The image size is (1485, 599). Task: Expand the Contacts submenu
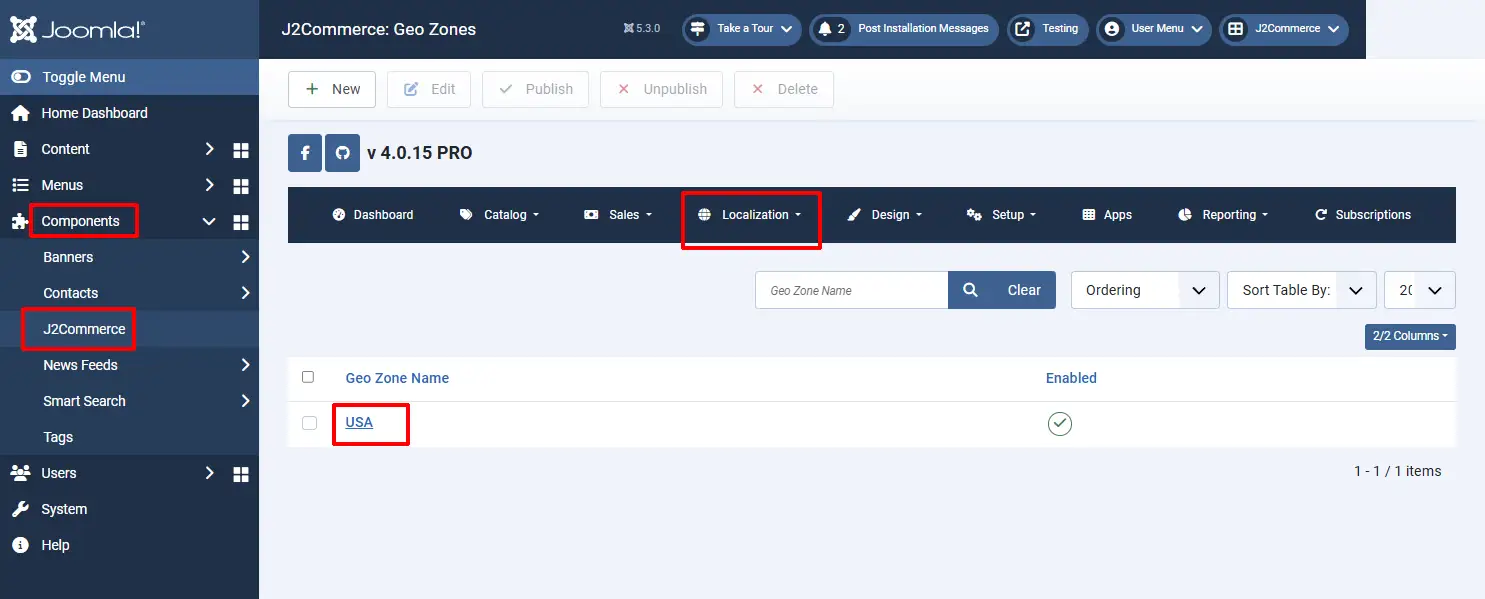[x=245, y=293]
